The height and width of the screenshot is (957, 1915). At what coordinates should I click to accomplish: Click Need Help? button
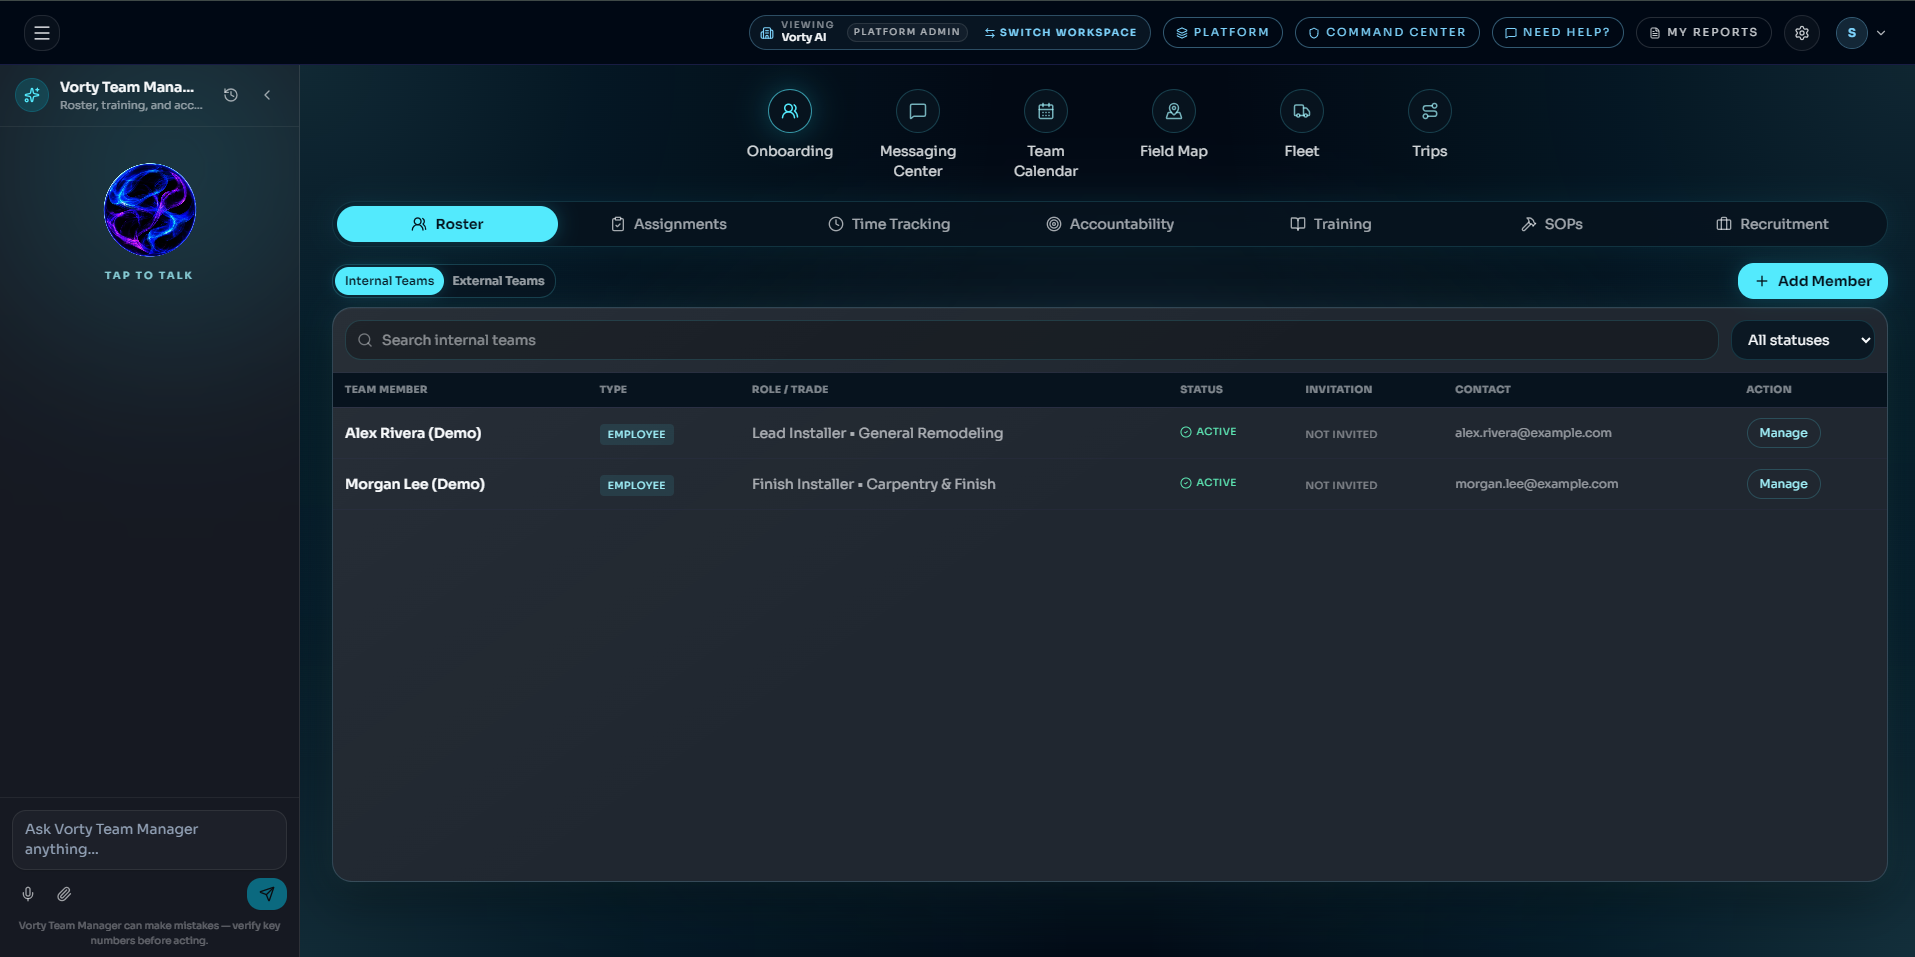[x=1558, y=33]
